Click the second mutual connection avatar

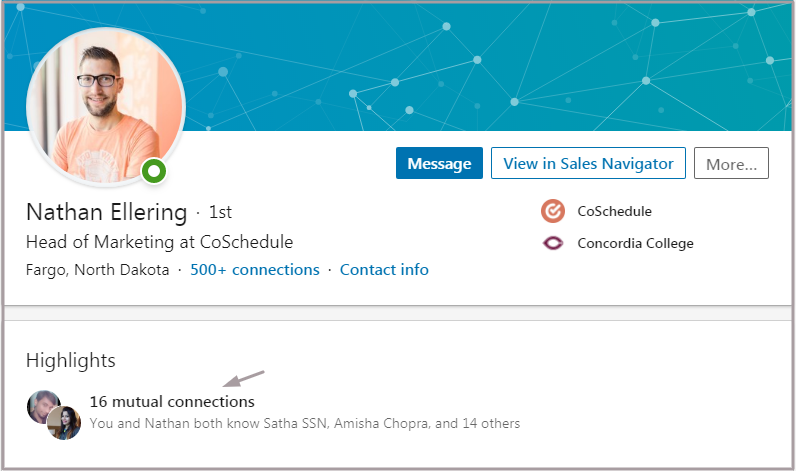pos(64,423)
